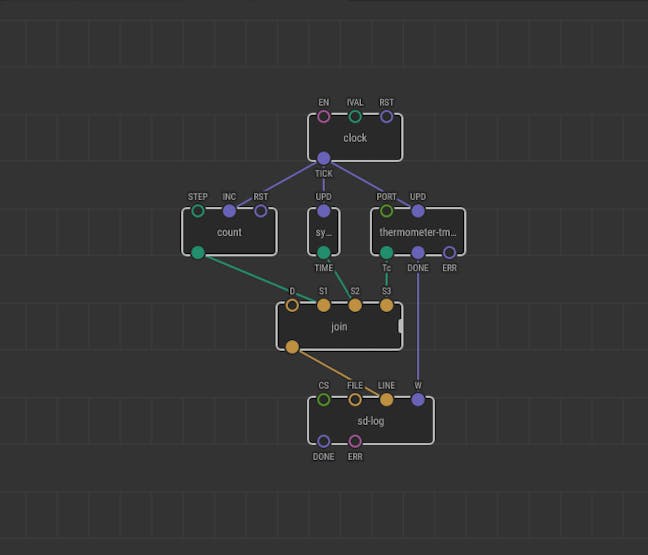Click the DONE output pin of thermometer
Screen dimensions: 648x555
click(418, 252)
